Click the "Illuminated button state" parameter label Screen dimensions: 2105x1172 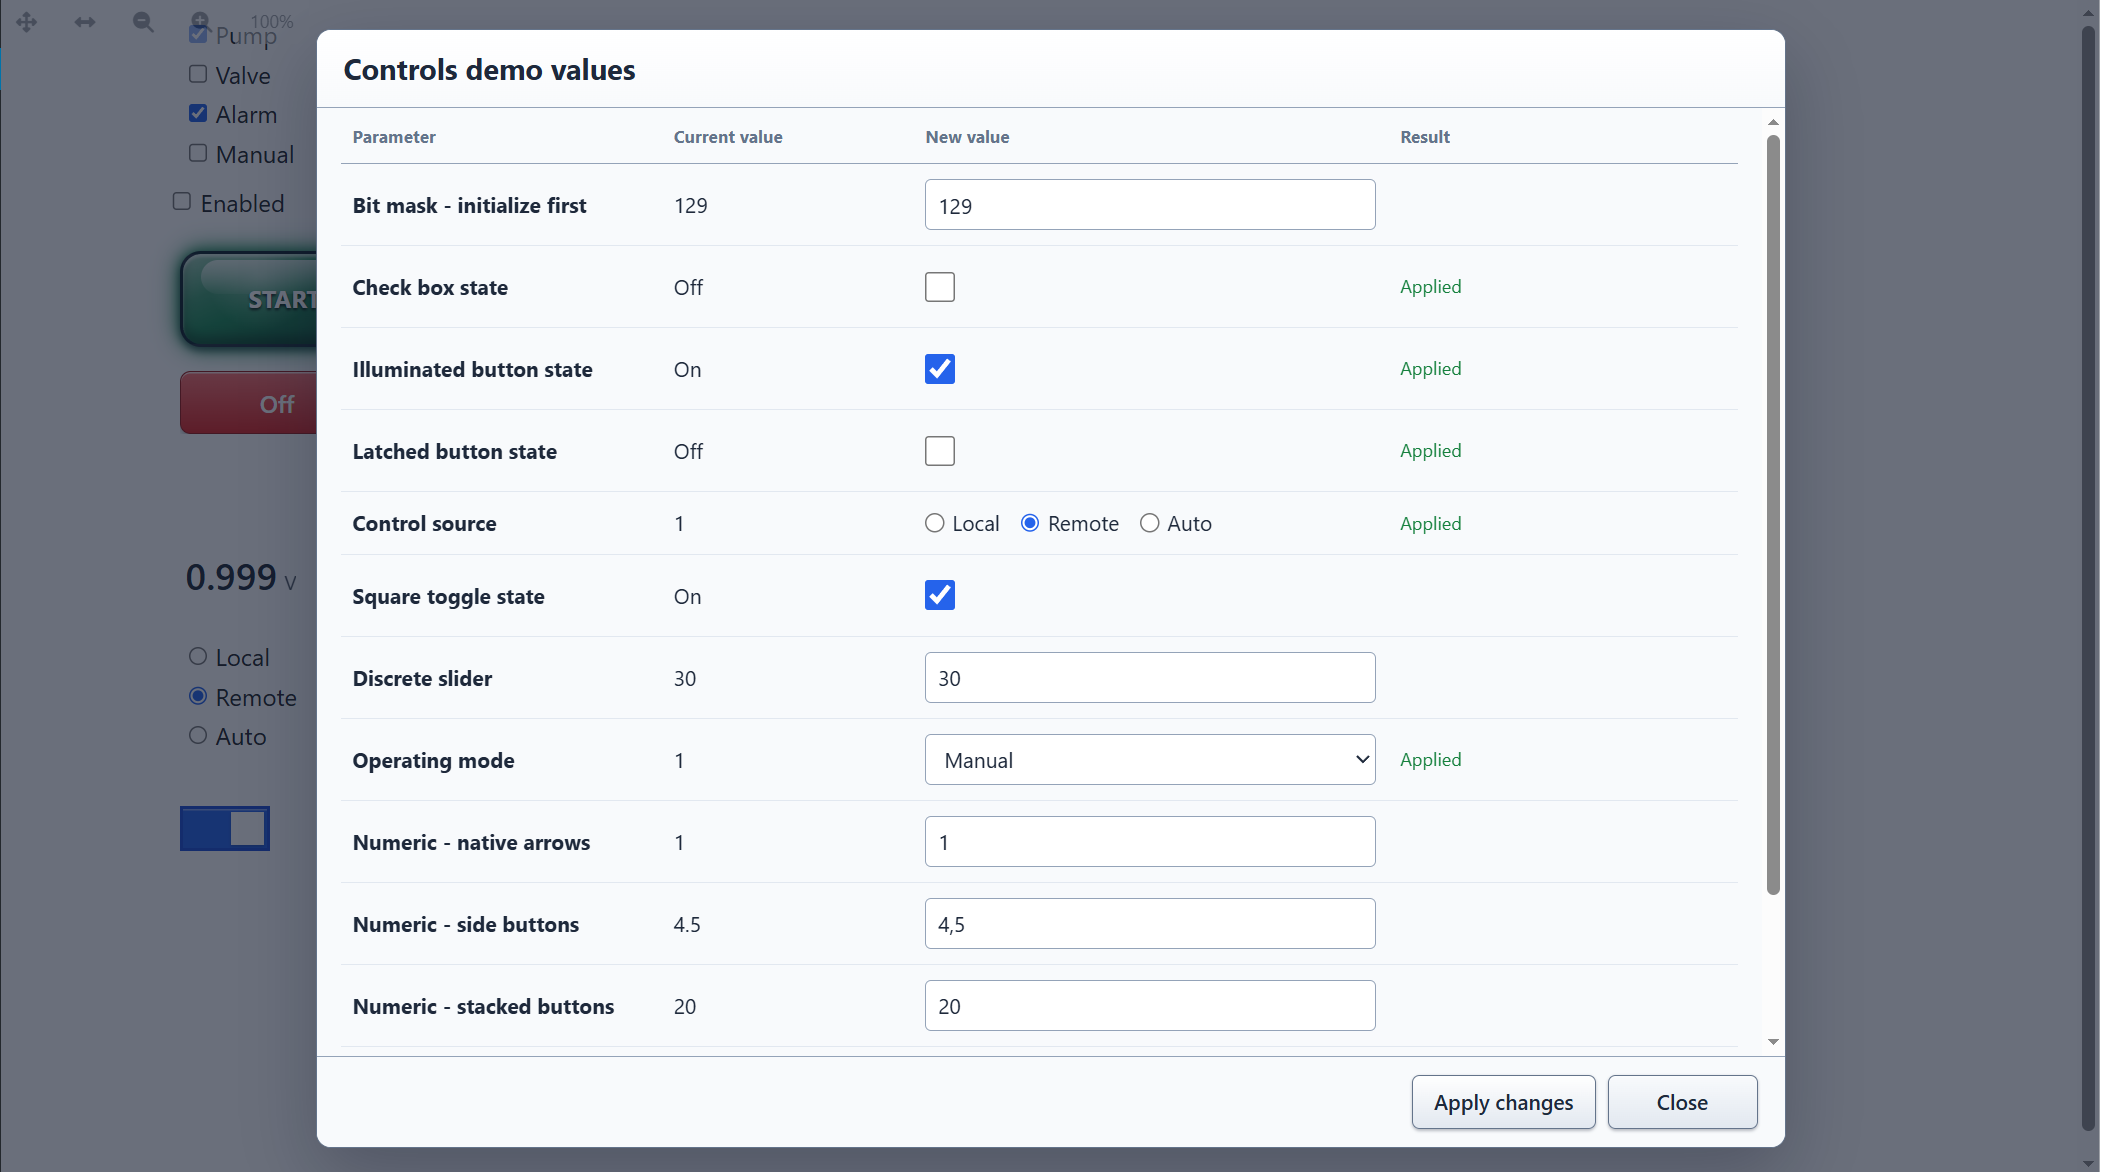coord(472,369)
